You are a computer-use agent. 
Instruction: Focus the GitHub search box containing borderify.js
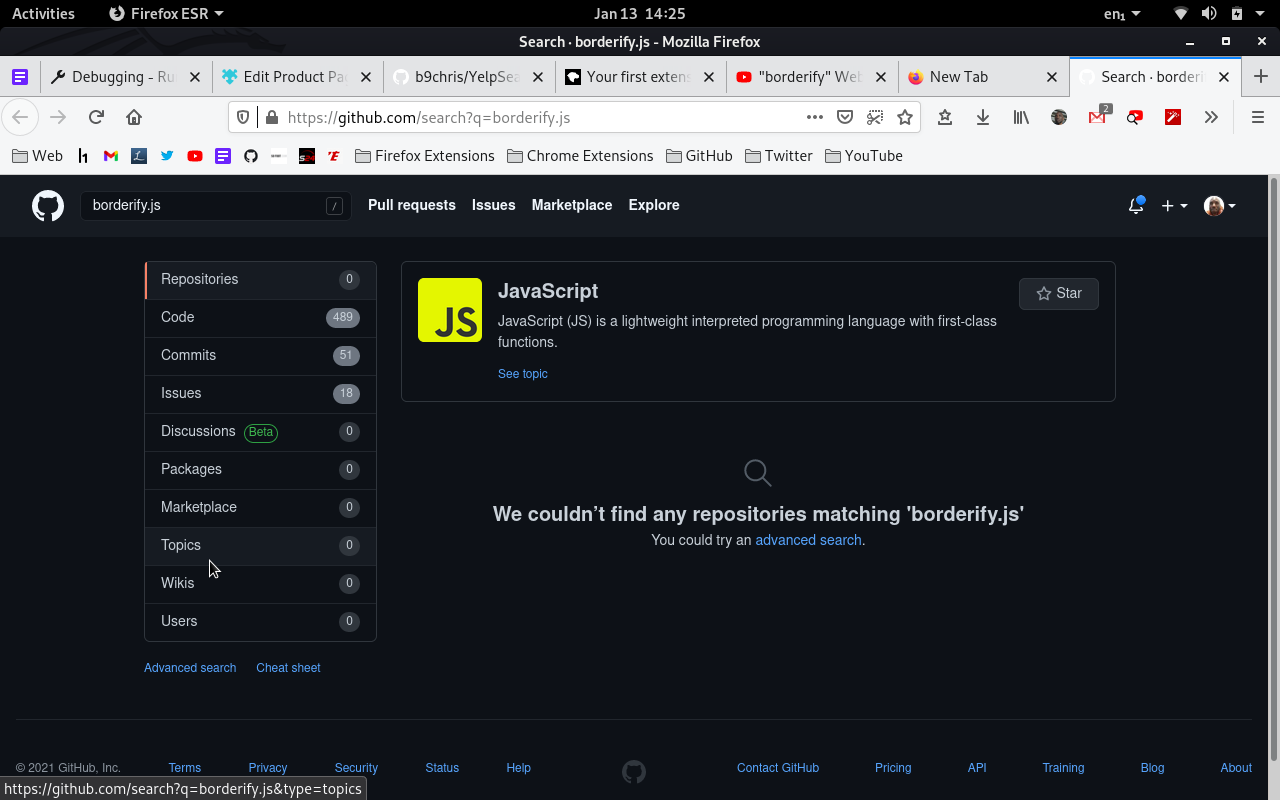point(216,205)
